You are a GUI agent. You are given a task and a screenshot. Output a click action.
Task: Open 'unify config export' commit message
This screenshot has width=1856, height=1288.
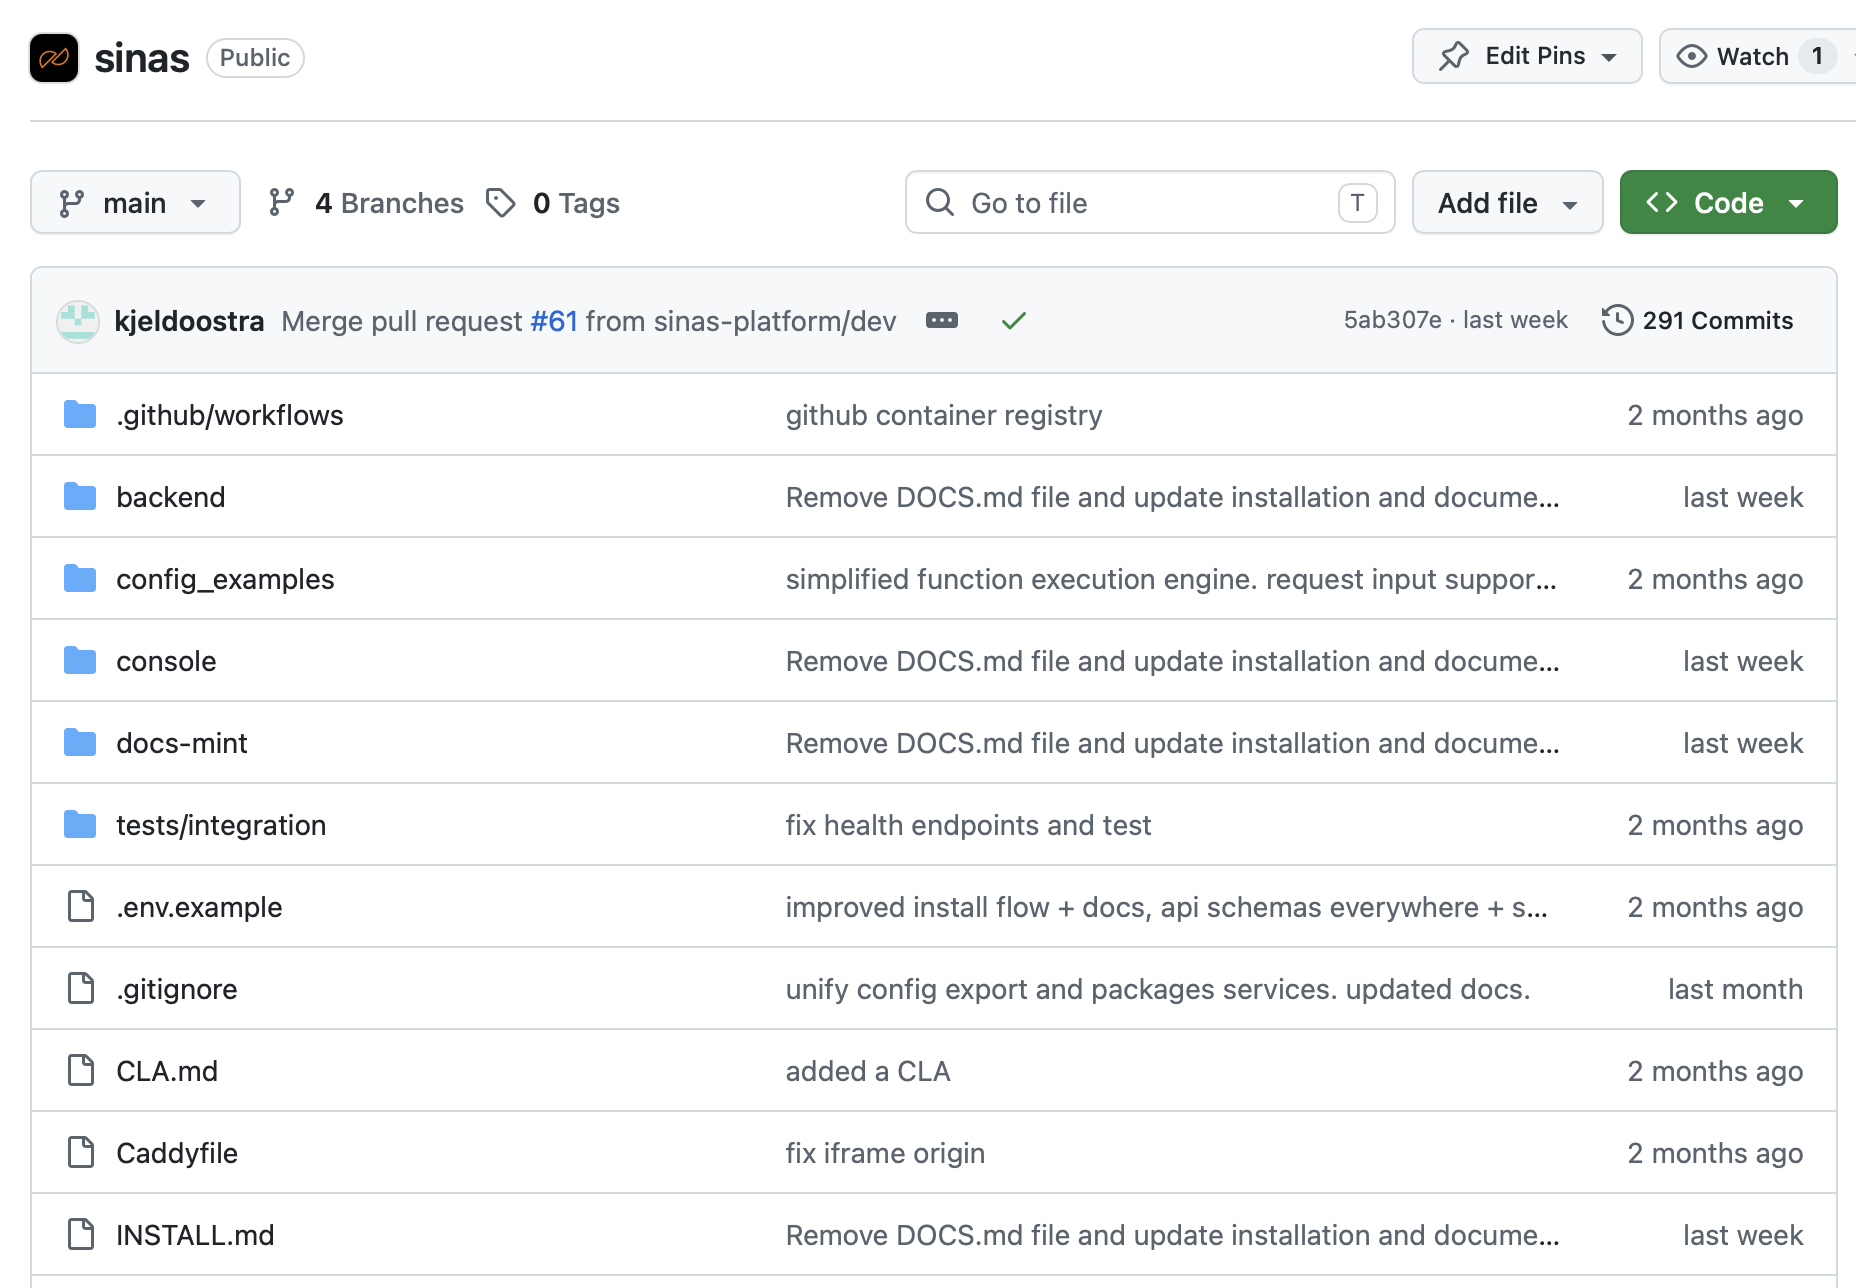pos(1158,989)
